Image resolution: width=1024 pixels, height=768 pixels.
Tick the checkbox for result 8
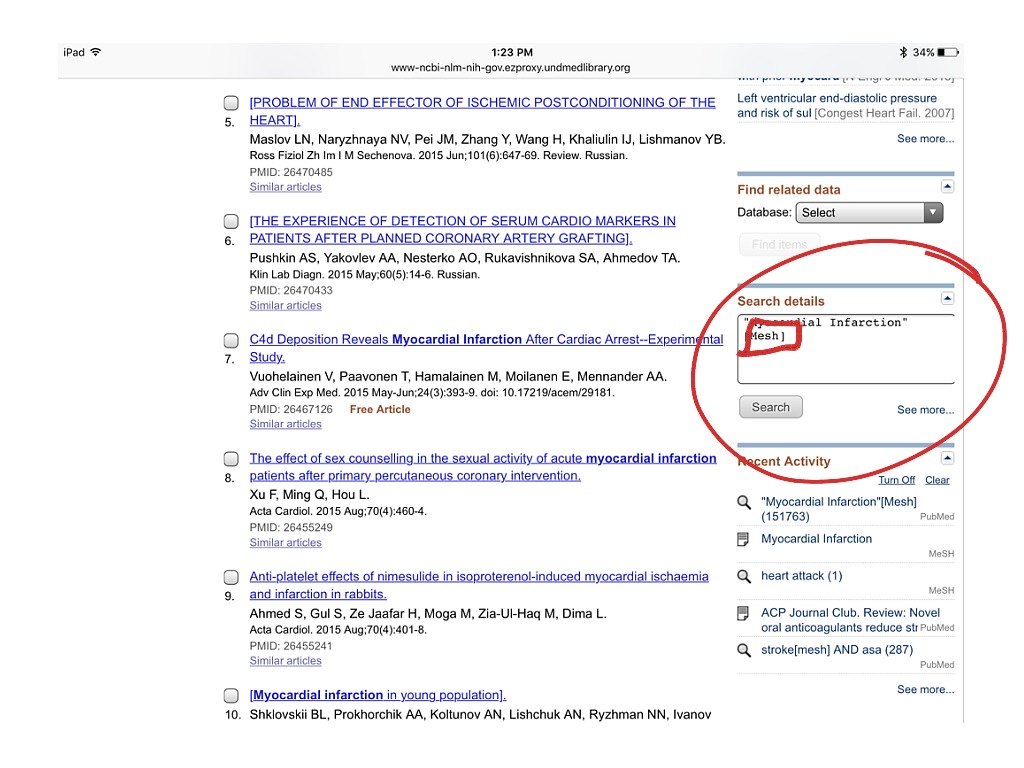point(231,458)
